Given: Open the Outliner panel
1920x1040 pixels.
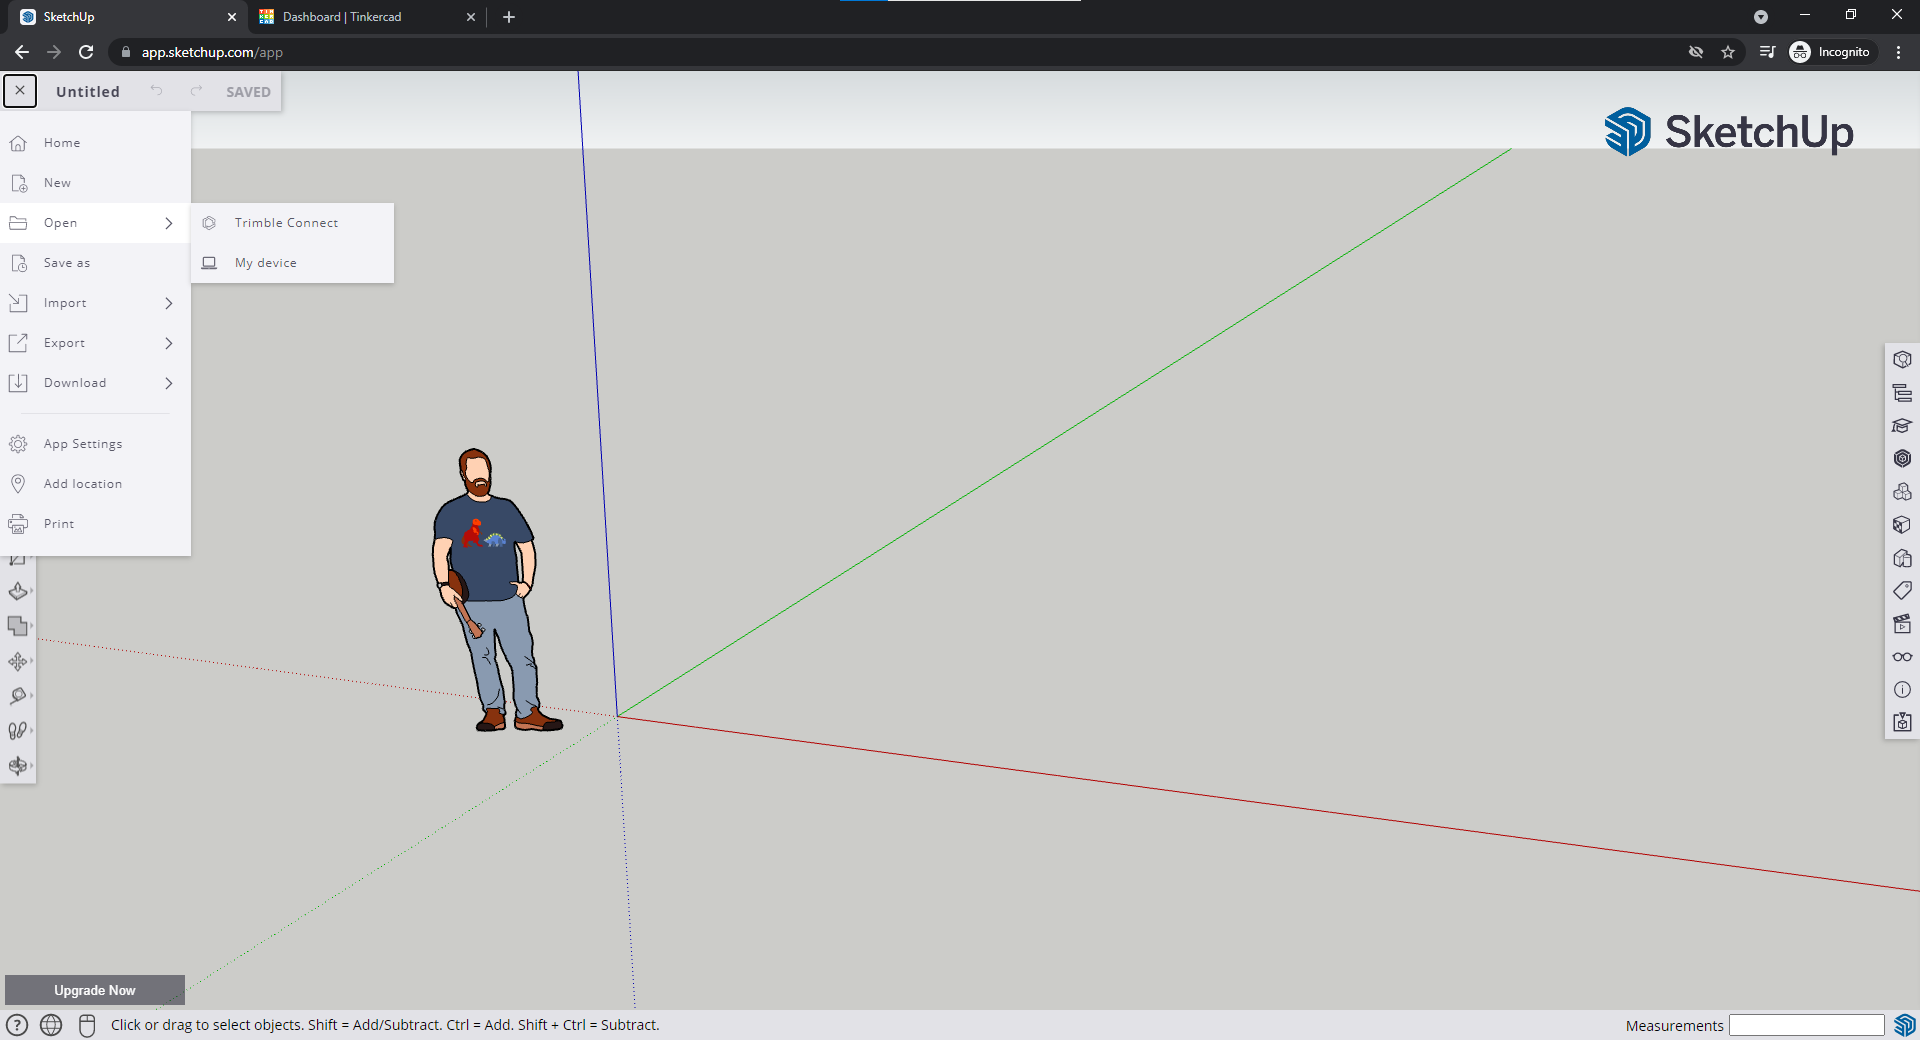Looking at the screenshot, I should (x=1902, y=393).
